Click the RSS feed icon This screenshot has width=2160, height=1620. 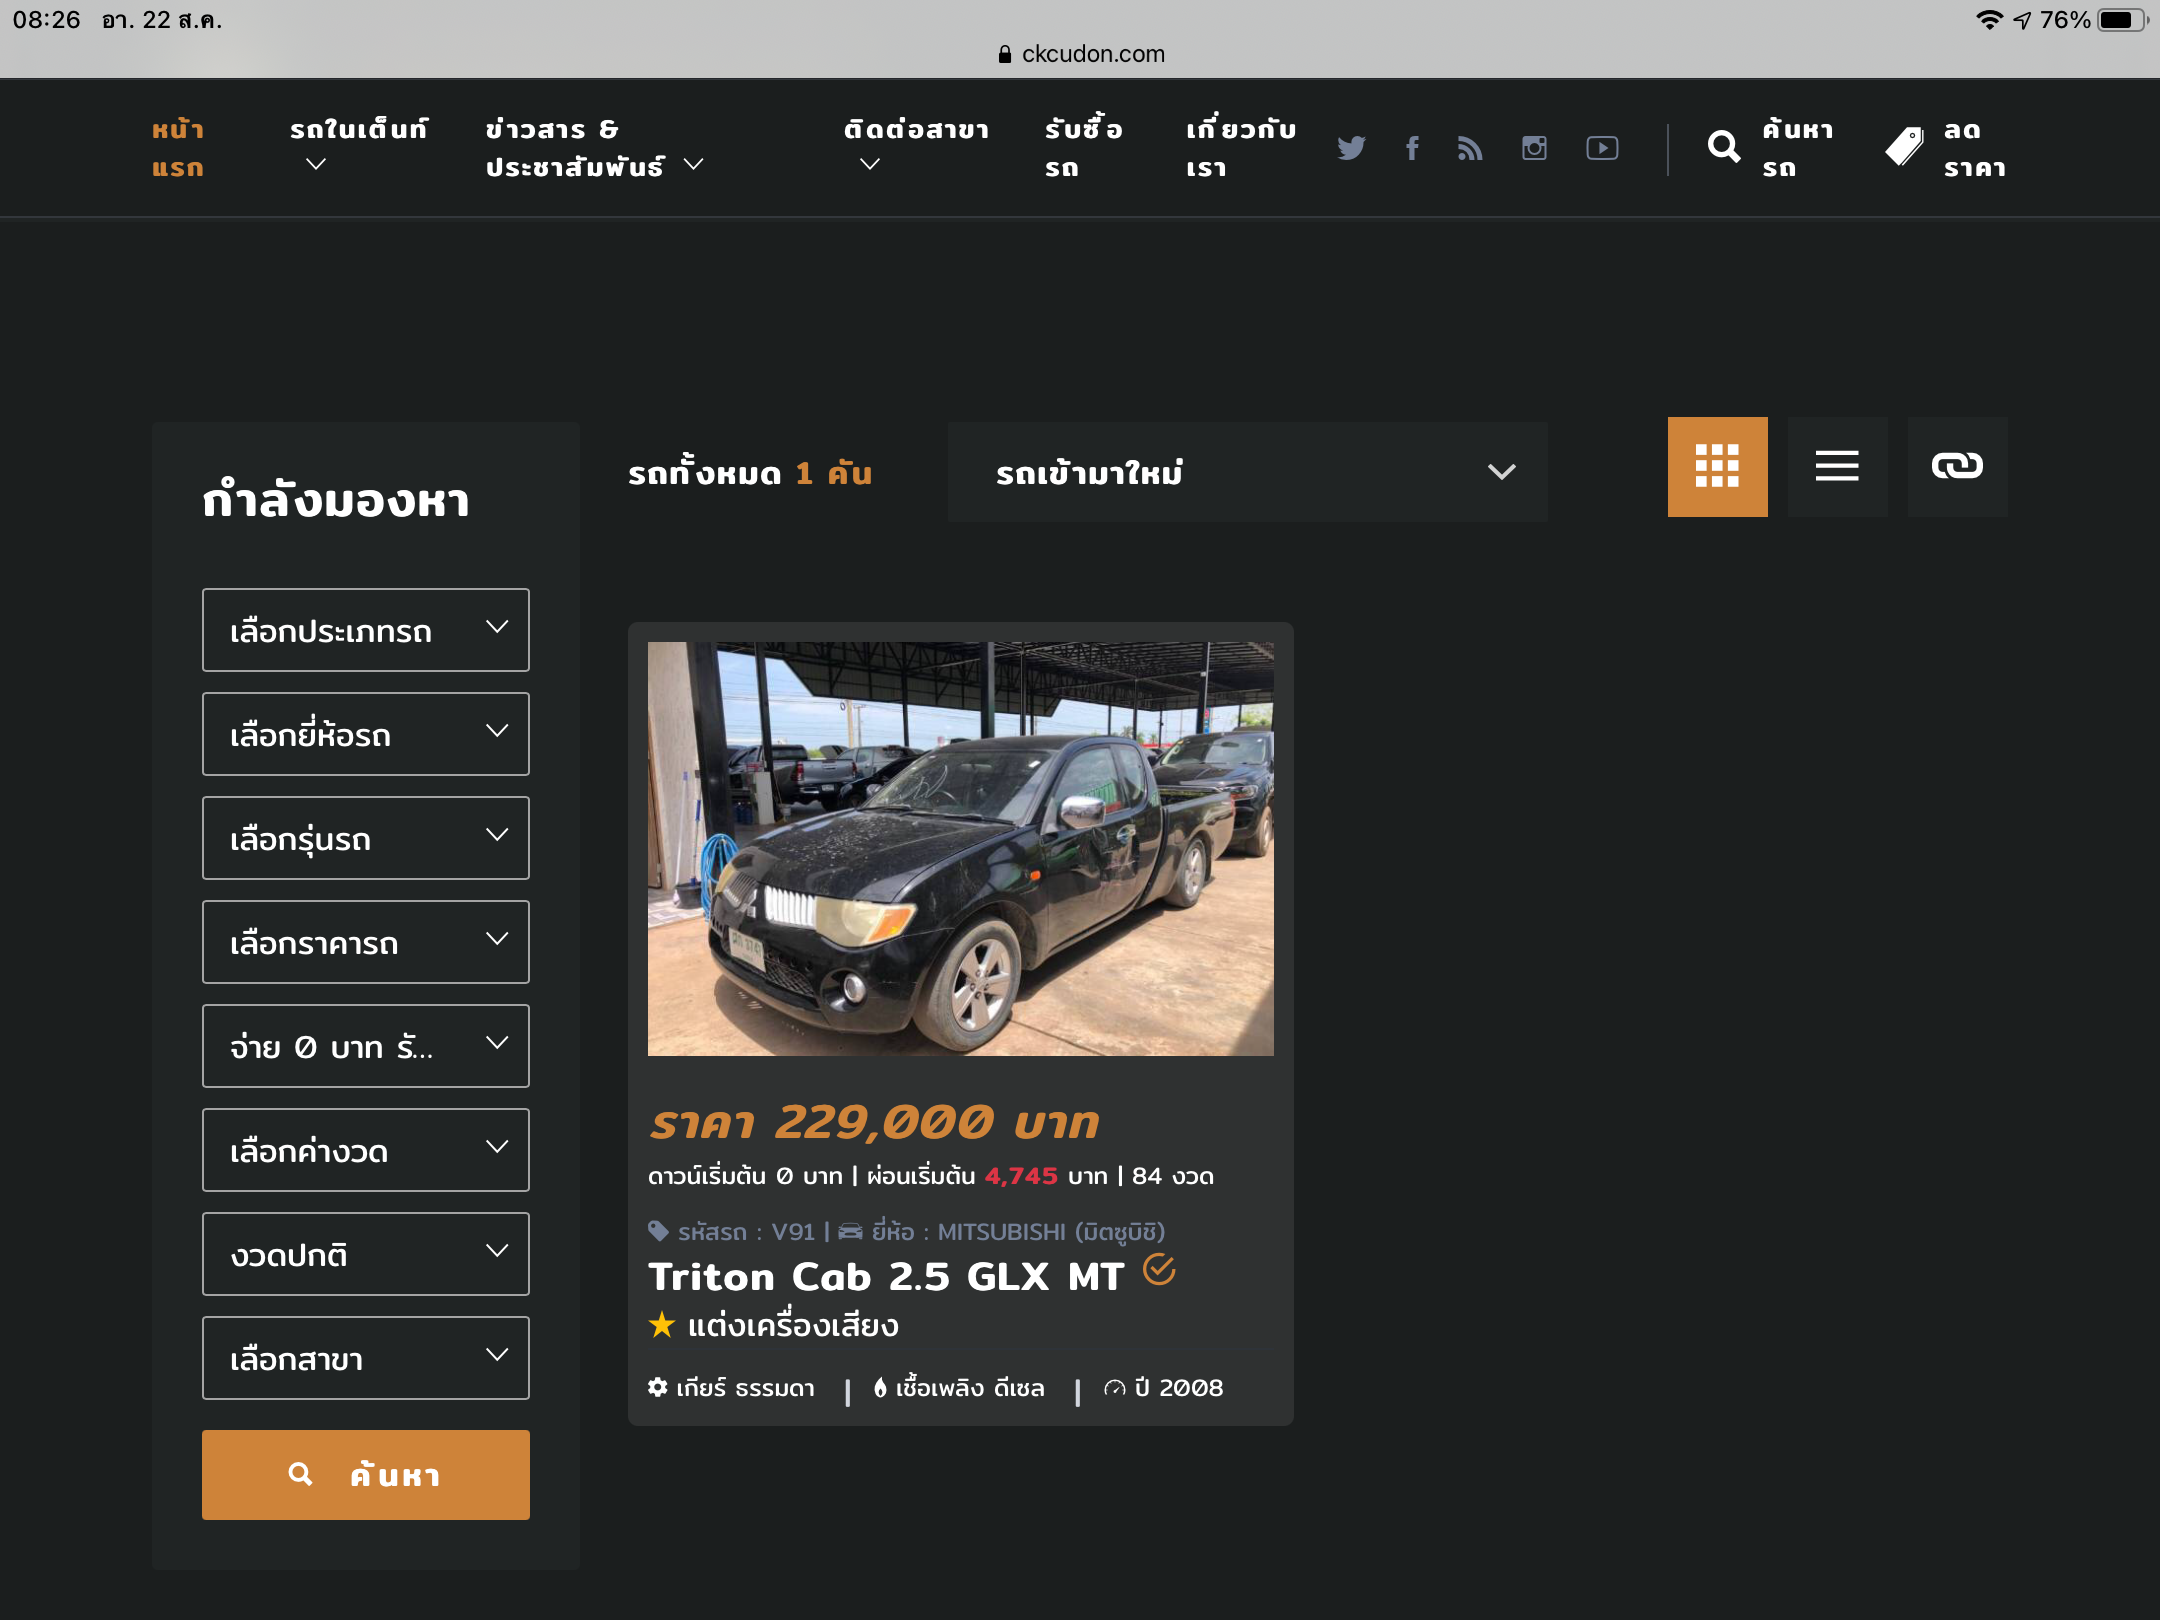[1469, 148]
